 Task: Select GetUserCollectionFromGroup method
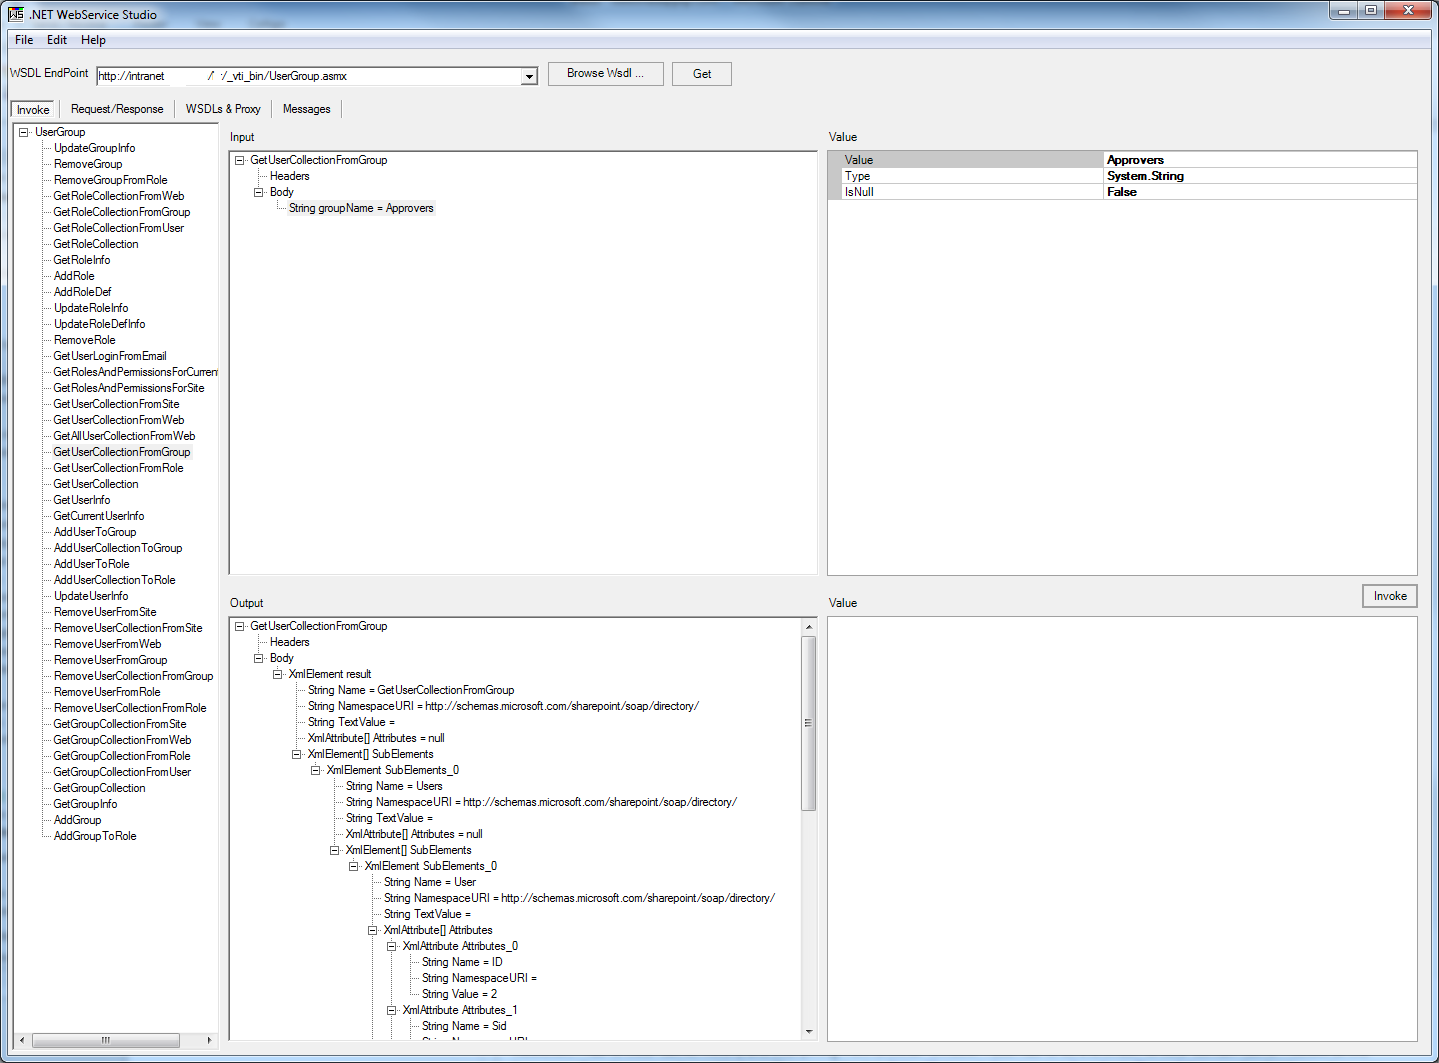point(121,452)
